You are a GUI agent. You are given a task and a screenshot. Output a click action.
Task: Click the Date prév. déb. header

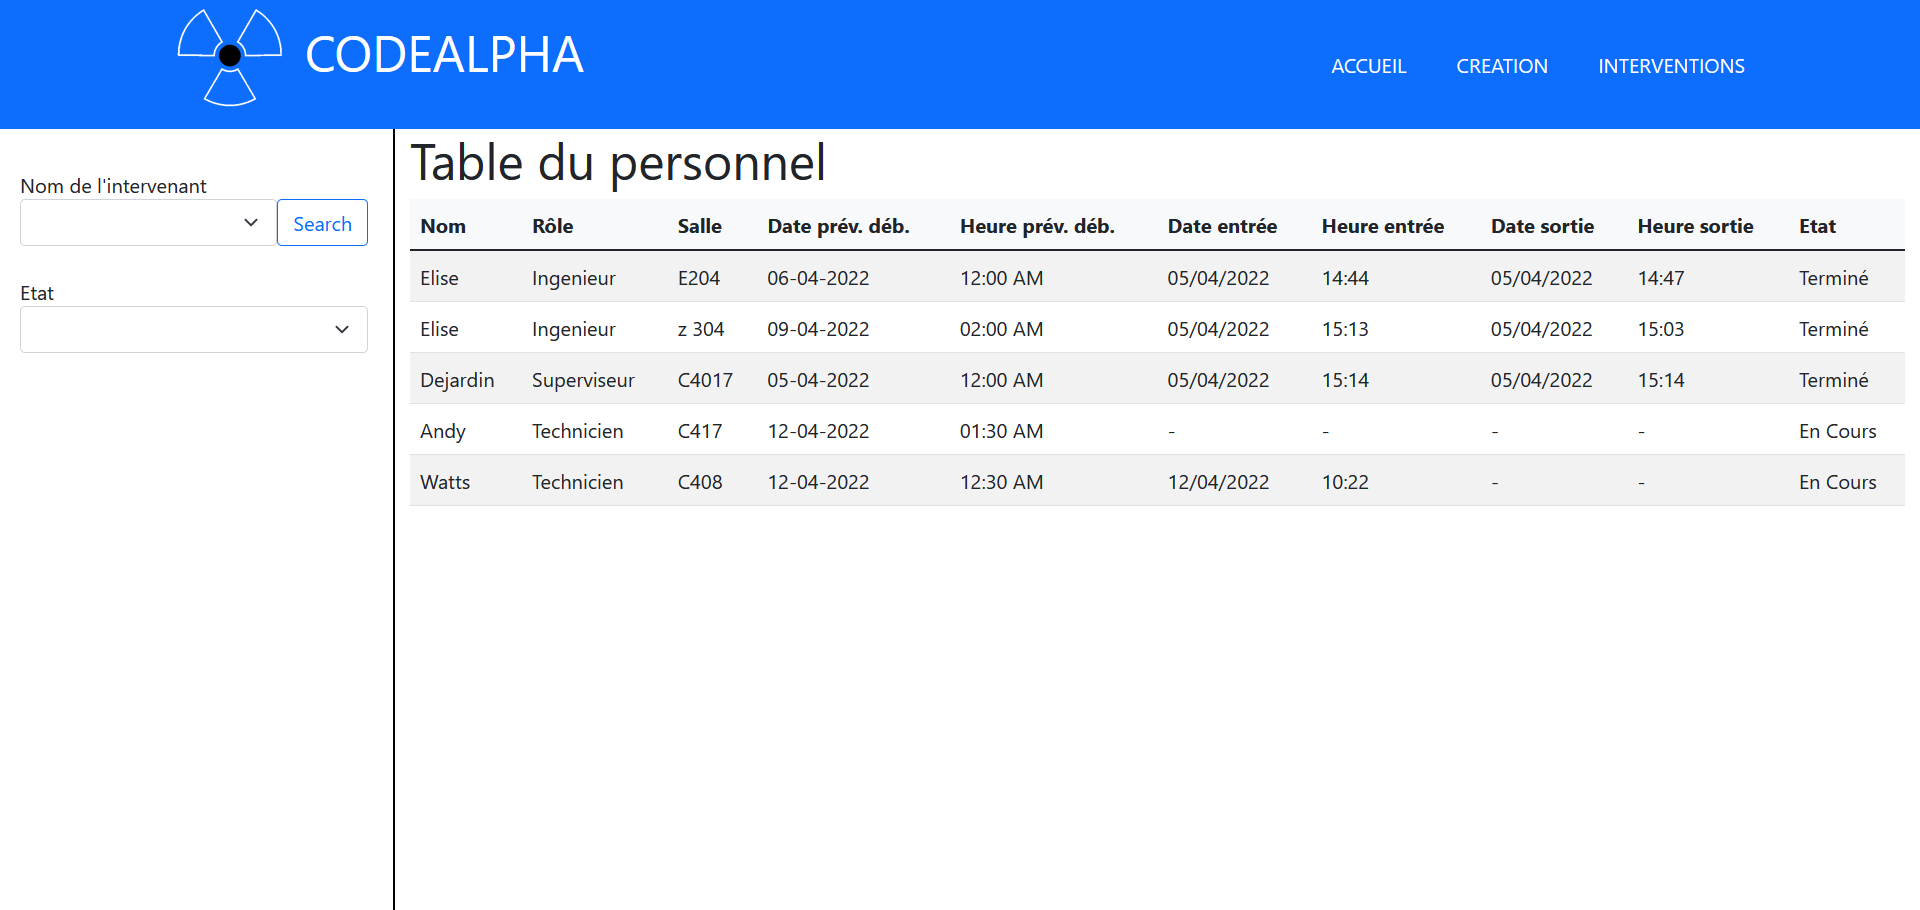[x=838, y=226]
